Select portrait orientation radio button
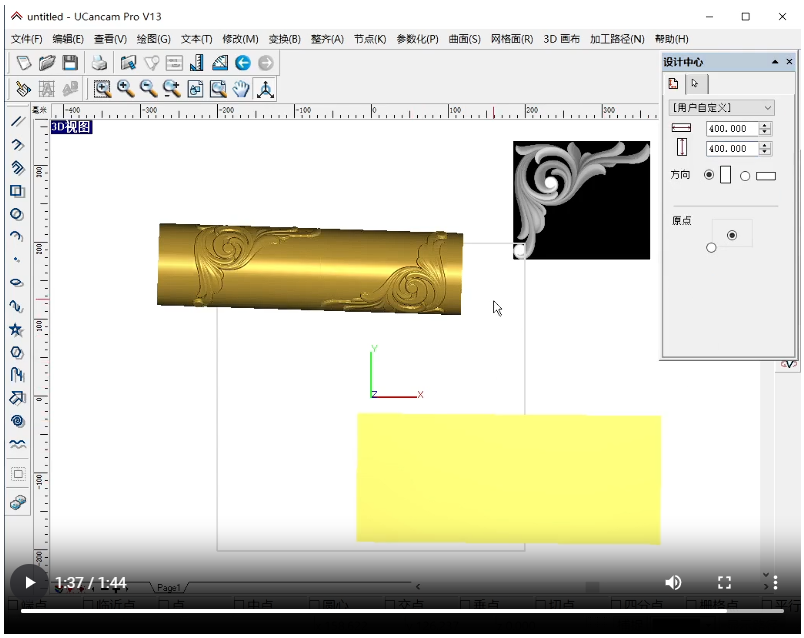Screen dimensions: 804x638 click(709, 175)
